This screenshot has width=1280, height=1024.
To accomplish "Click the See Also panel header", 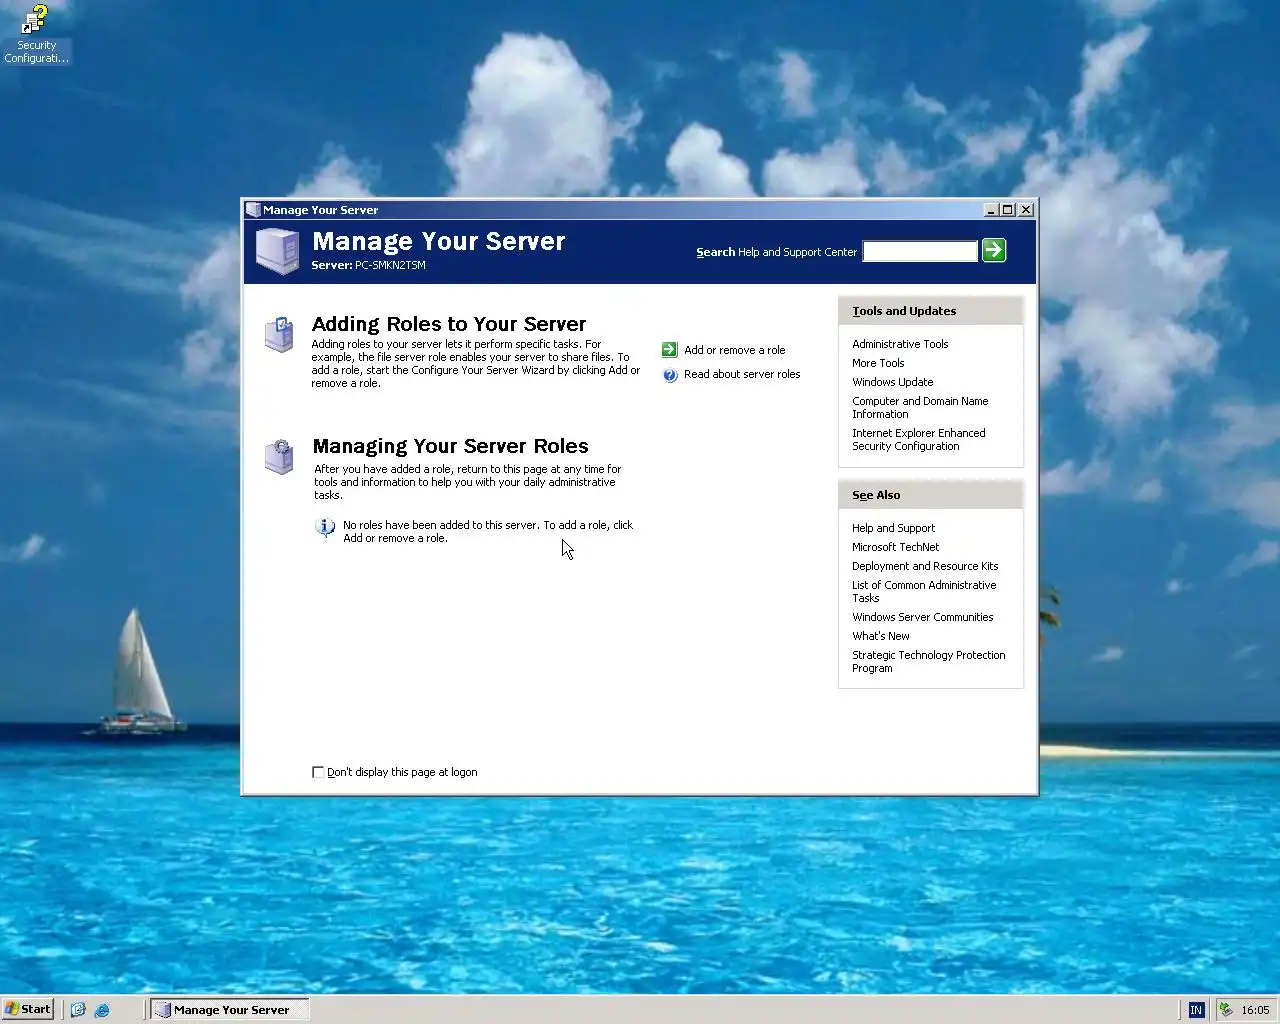I will point(931,495).
